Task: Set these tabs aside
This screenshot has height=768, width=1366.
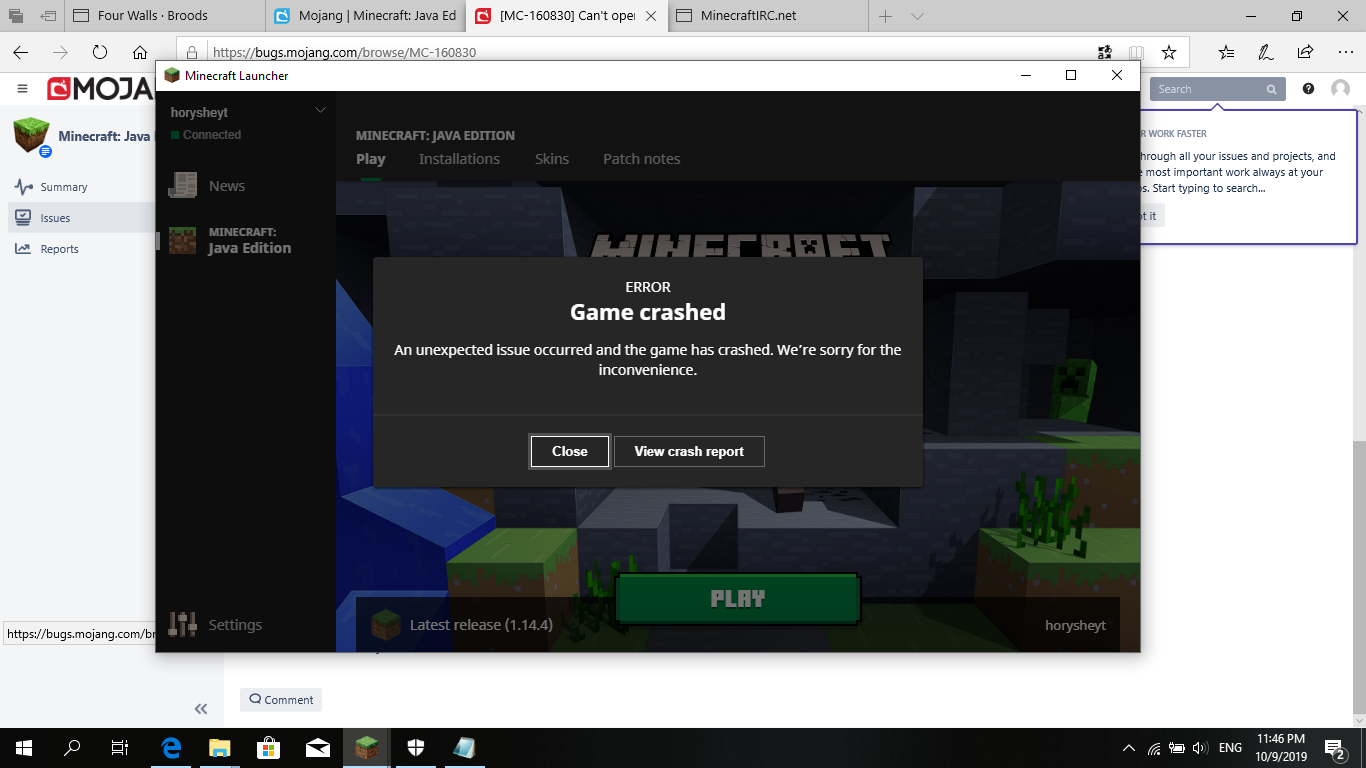Action: pos(48,16)
